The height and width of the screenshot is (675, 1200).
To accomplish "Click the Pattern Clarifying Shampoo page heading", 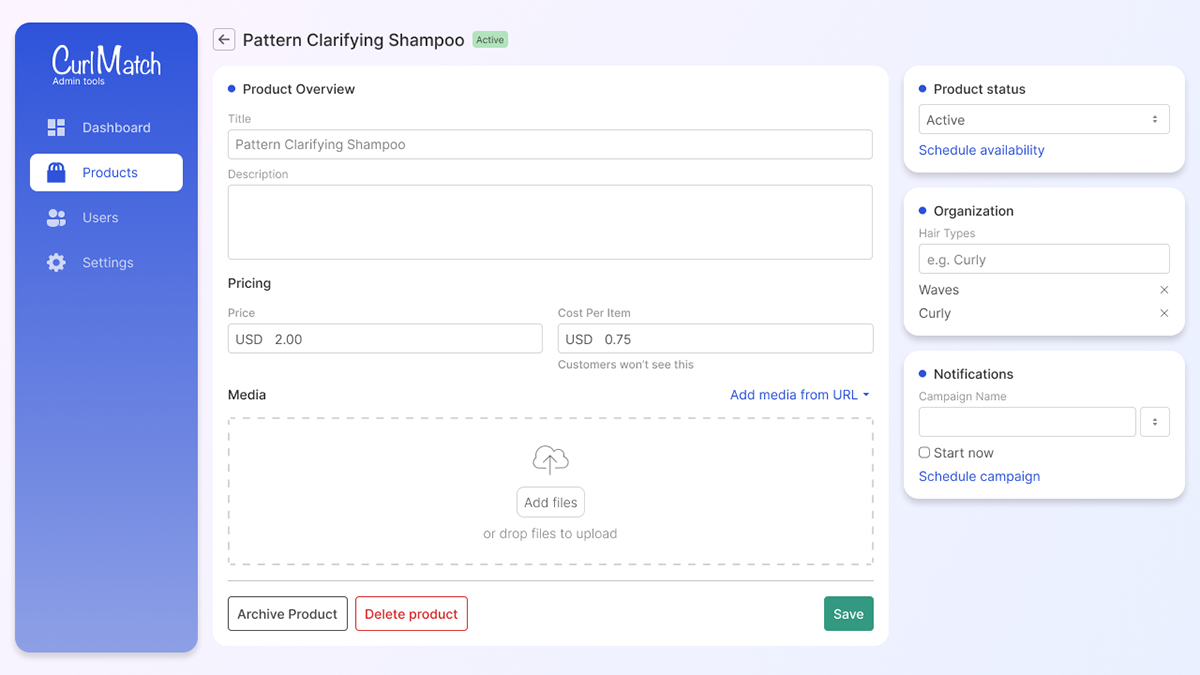I will pyautogui.click(x=353, y=40).
